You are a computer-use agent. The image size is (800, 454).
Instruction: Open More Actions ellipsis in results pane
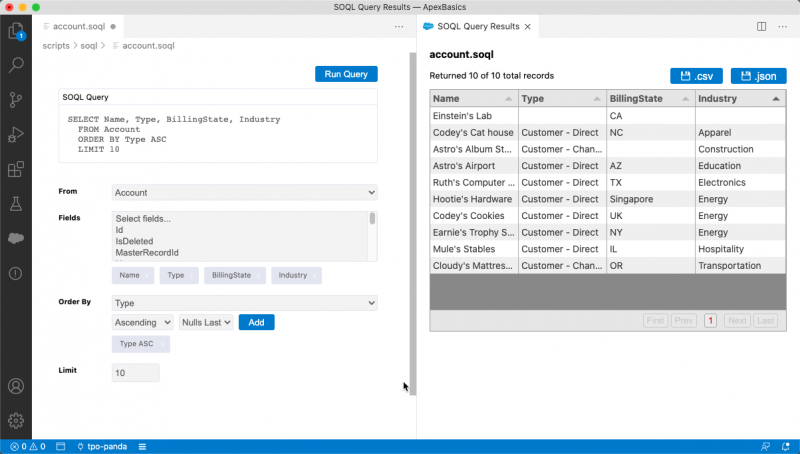click(x=783, y=27)
